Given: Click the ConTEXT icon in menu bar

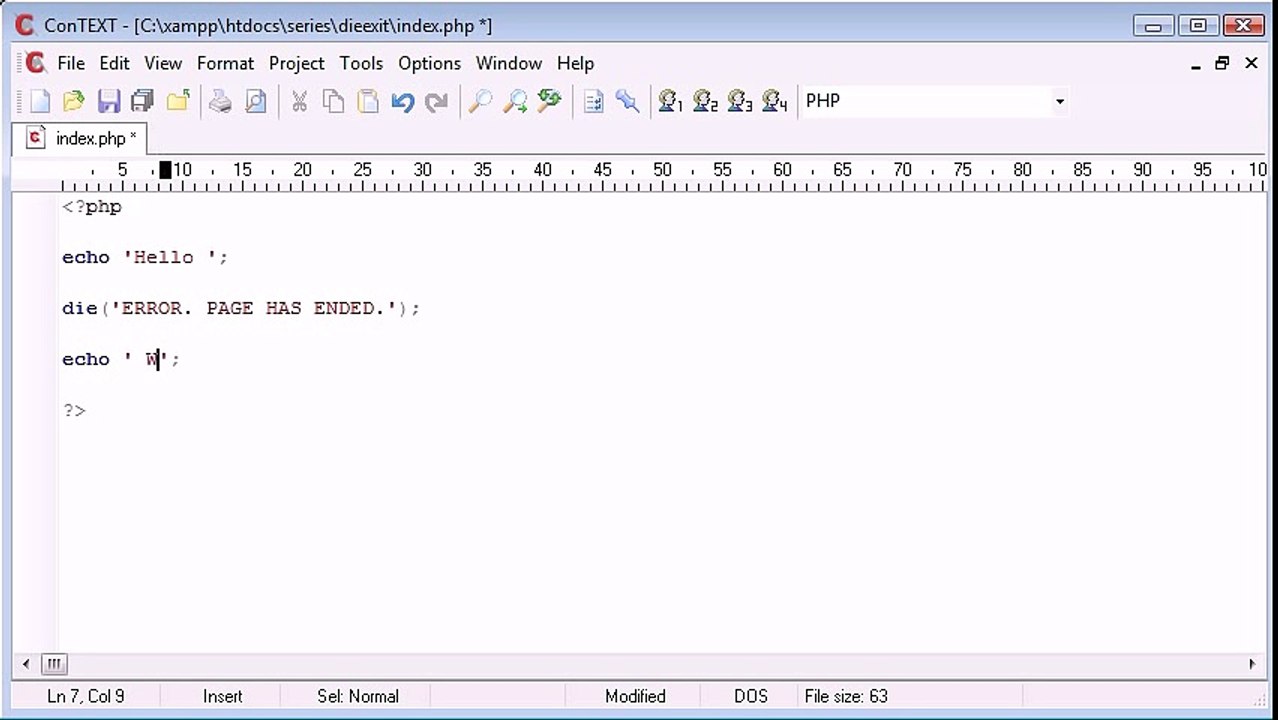Looking at the screenshot, I should click(35, 63).
